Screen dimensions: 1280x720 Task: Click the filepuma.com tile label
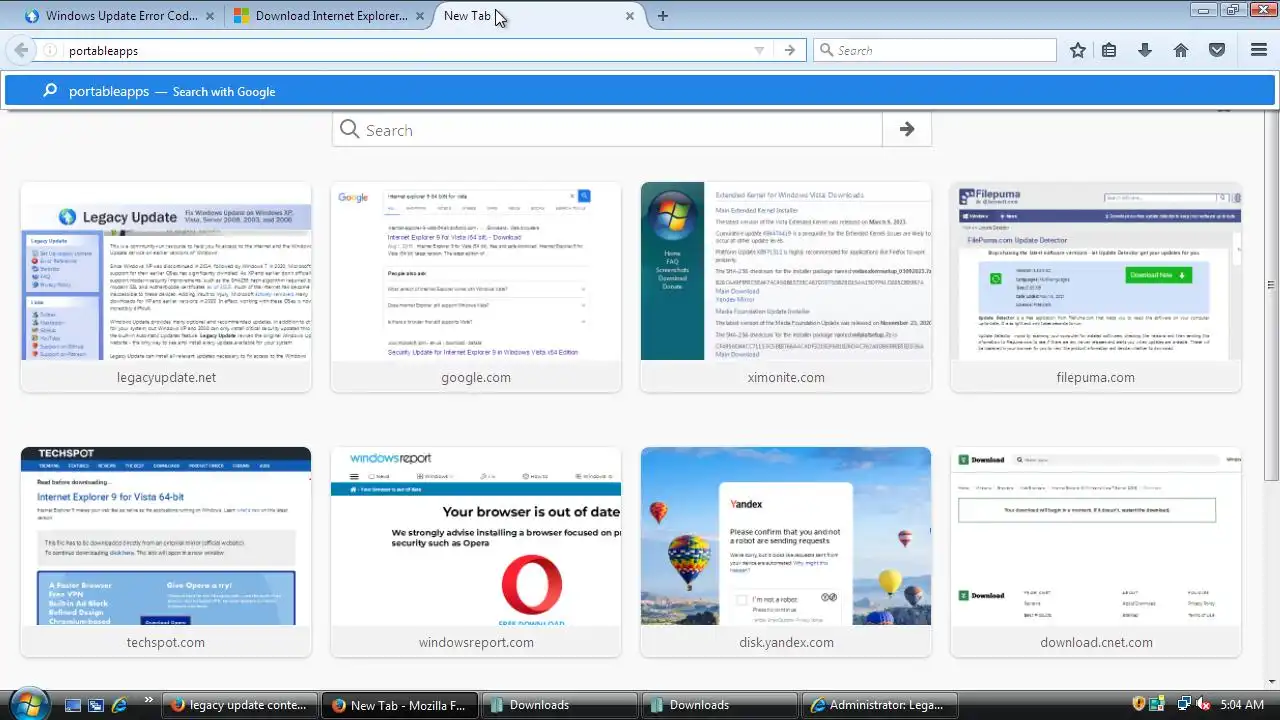tap(1096, 377)
